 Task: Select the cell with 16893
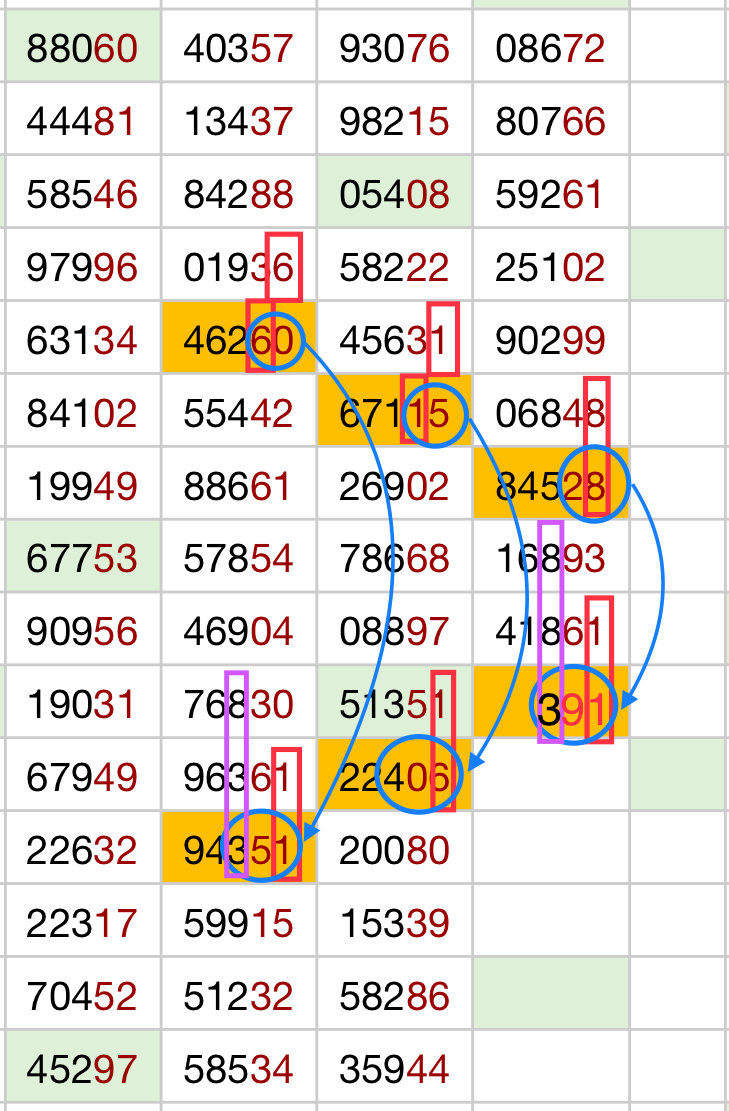(x=550, y=557)
